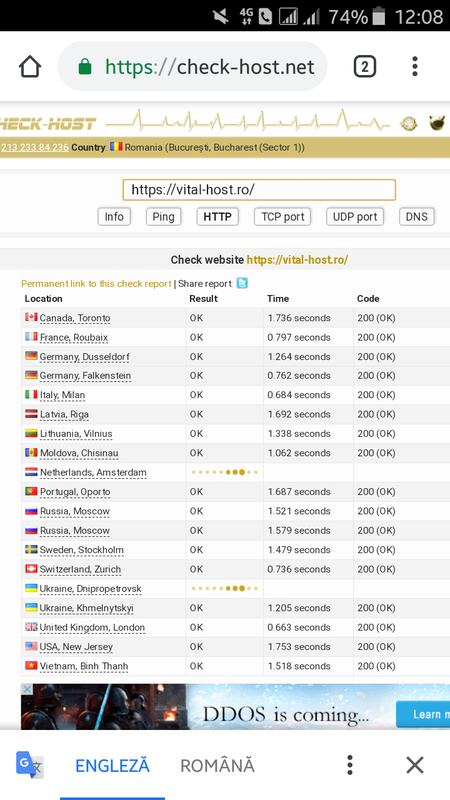Click the TCP port button
This screenshot has height=800, width=450.
pos(282,217)
